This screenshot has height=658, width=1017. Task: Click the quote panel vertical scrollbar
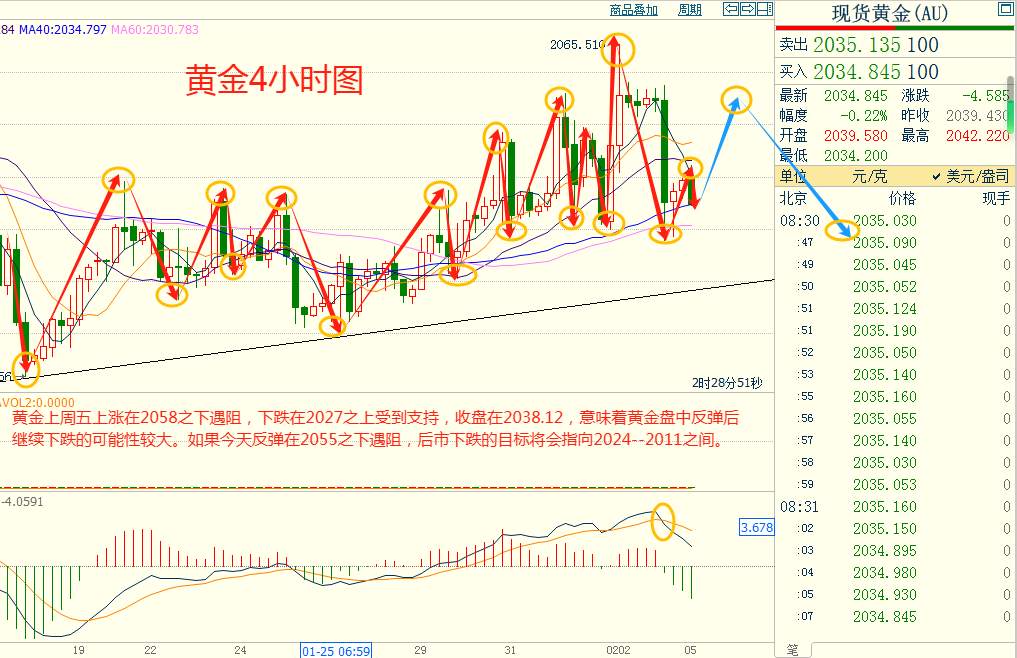[x=1010, y=104]
